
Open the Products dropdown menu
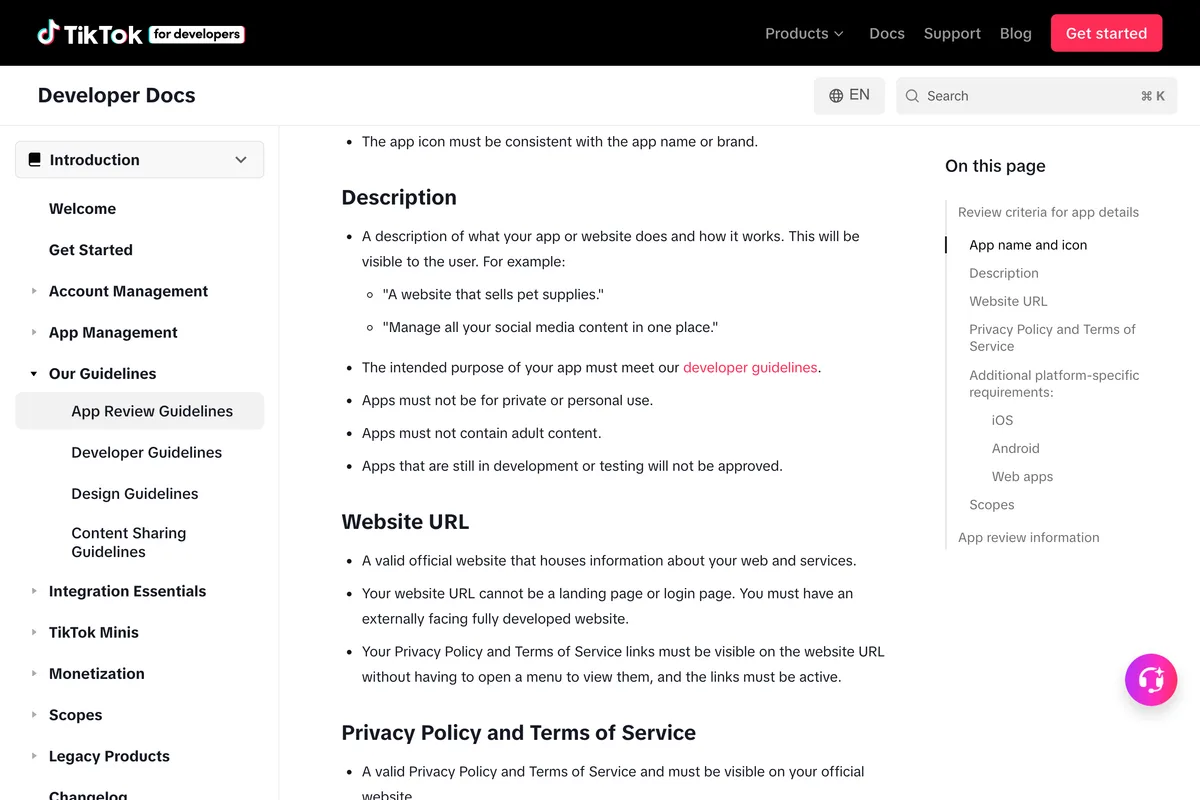(x=805, y=33)
